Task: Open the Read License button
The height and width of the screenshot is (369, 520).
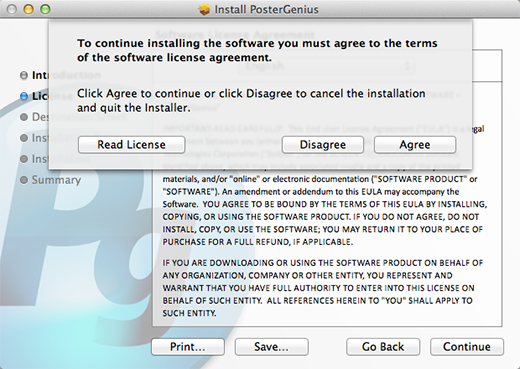Action: tap(131, 145)
